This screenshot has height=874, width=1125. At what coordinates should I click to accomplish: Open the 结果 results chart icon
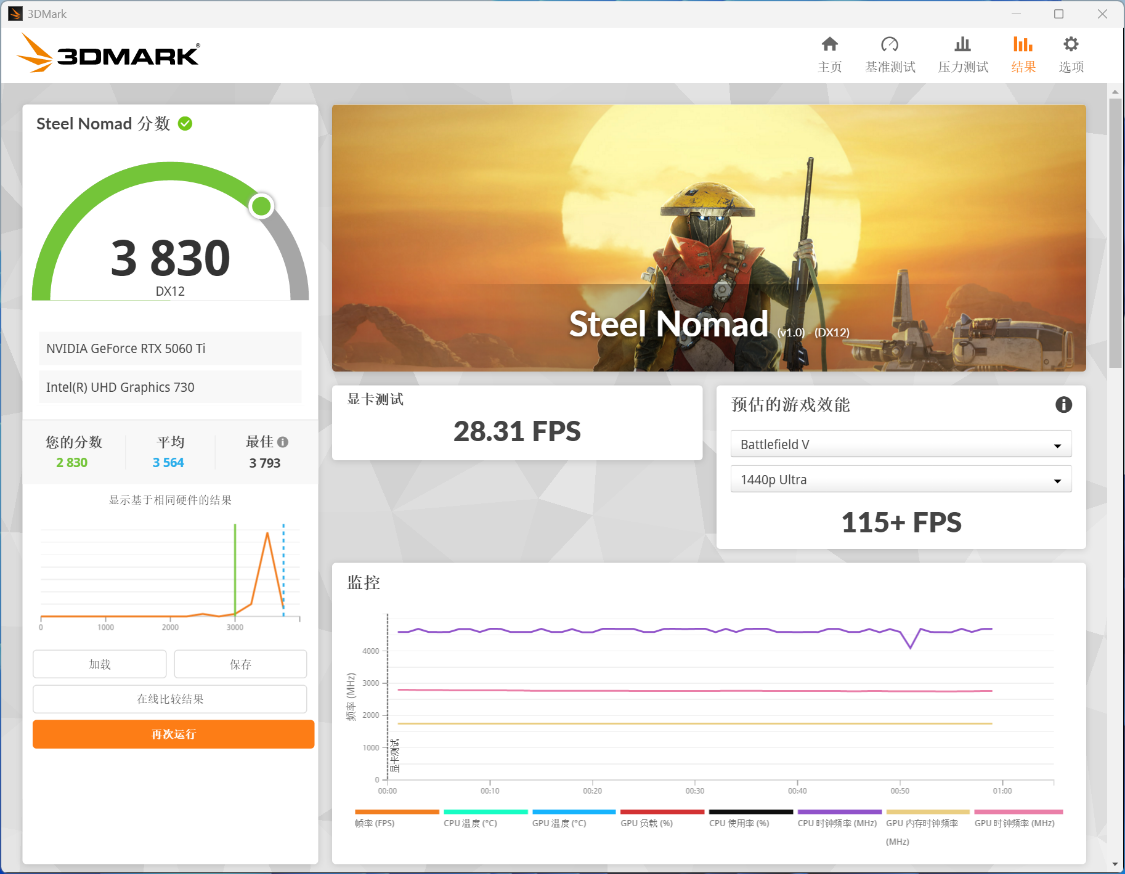tap(1023, 44)
